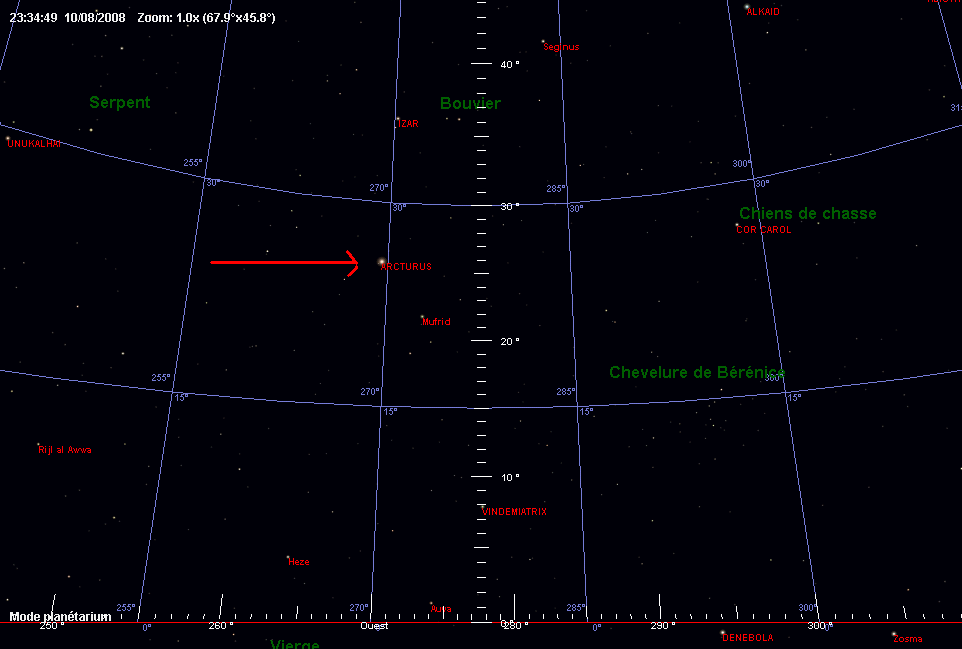Click the Chiens de chasse constellation name
The height and width of the screenshot is (649, 962).
807,213
